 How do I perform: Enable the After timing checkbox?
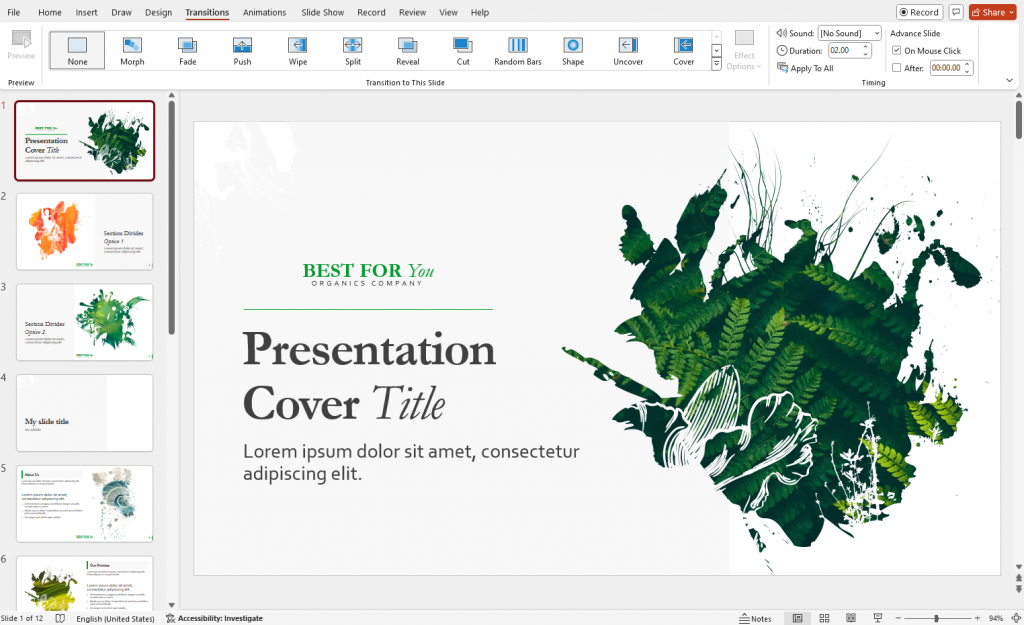(897, 68)
